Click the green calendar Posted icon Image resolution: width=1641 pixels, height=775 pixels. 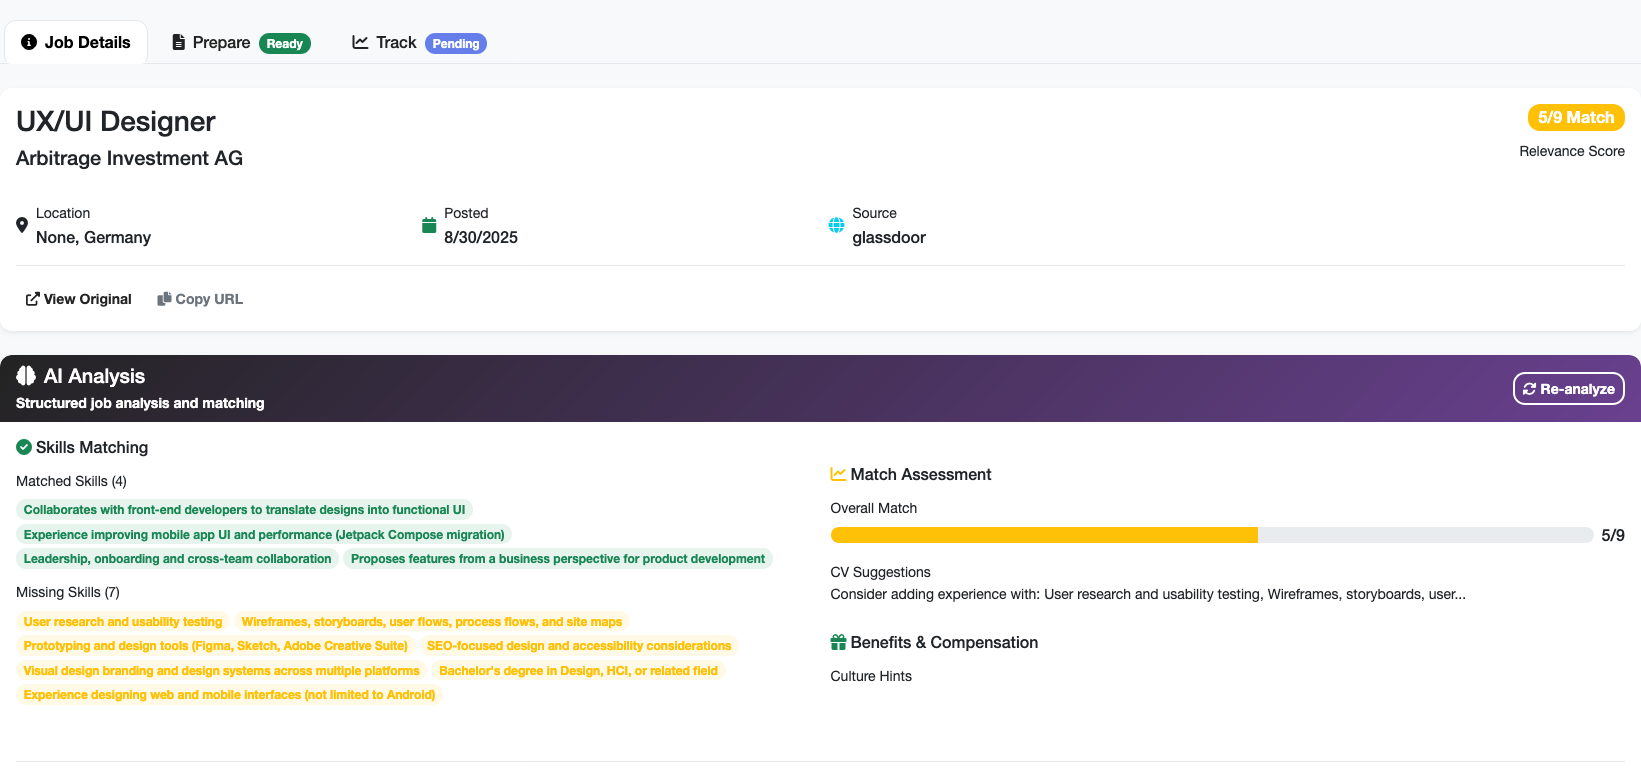point(429,225)
